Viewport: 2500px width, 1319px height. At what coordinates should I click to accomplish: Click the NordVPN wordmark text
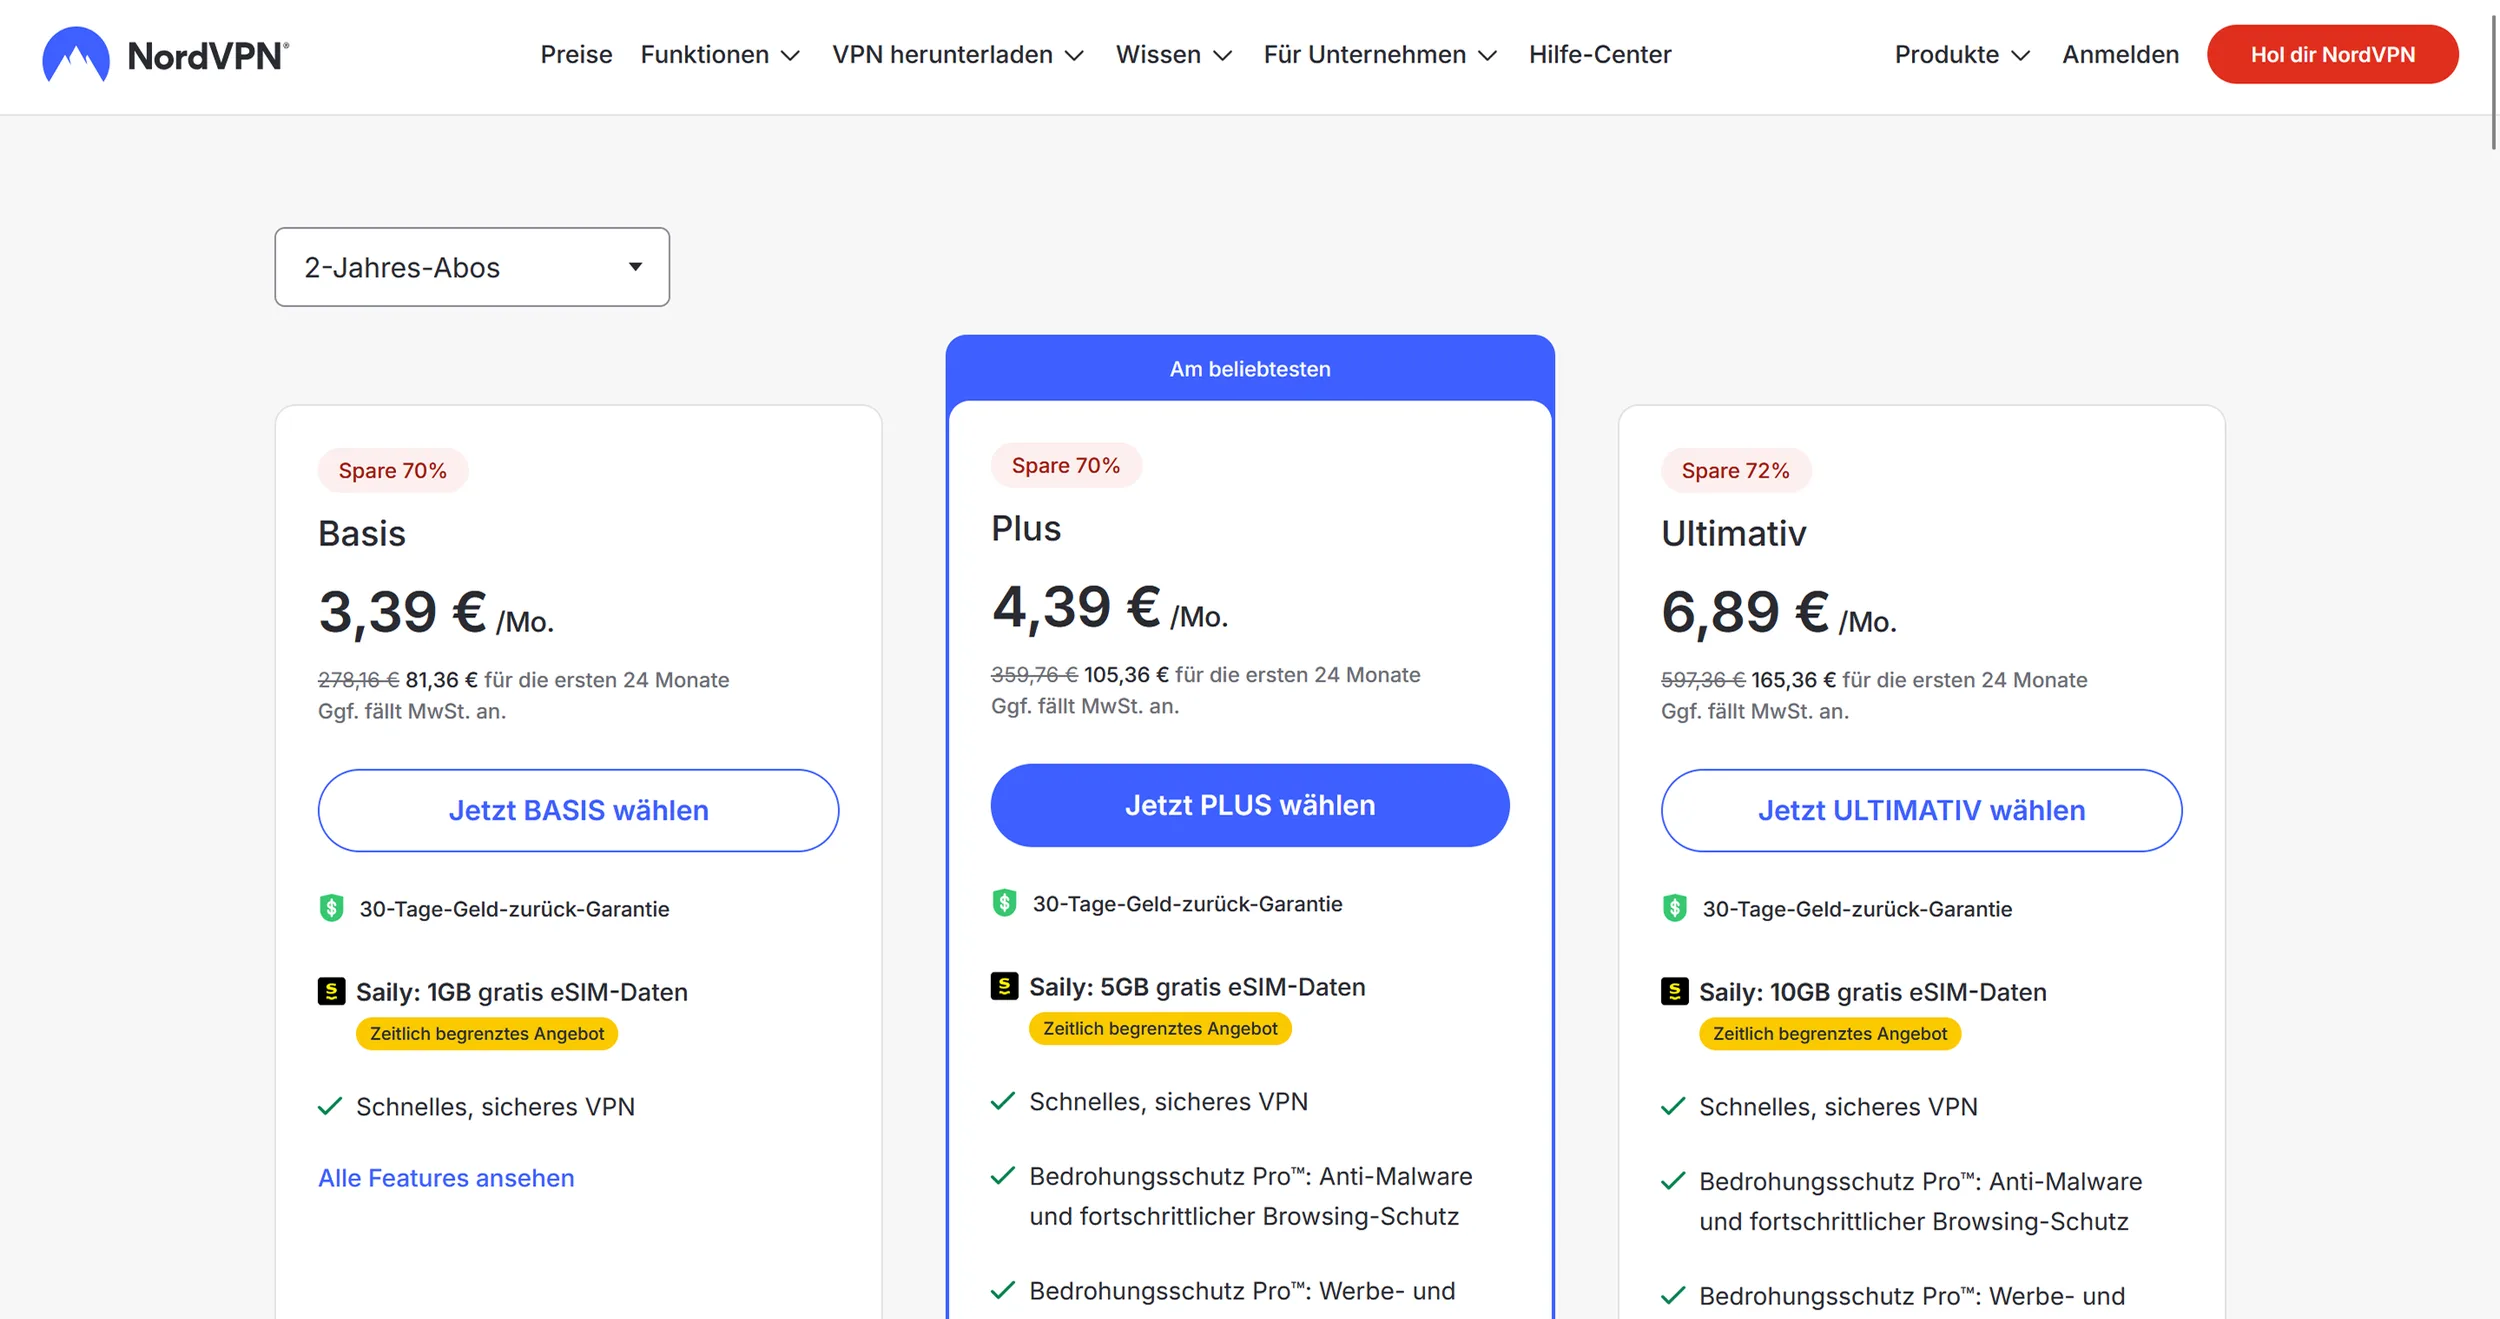208,56
